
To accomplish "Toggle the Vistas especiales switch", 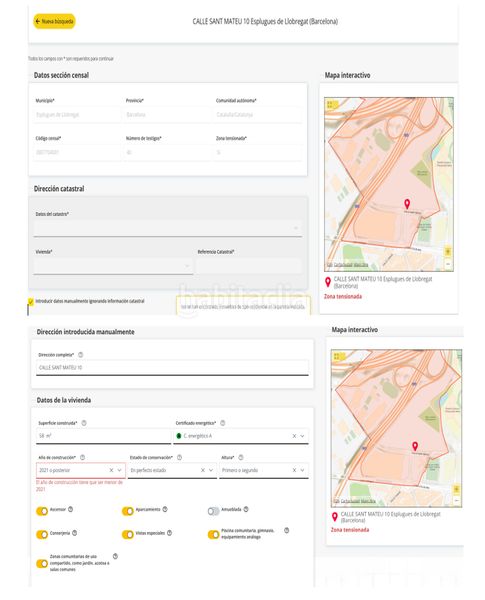I will [127, 534].
